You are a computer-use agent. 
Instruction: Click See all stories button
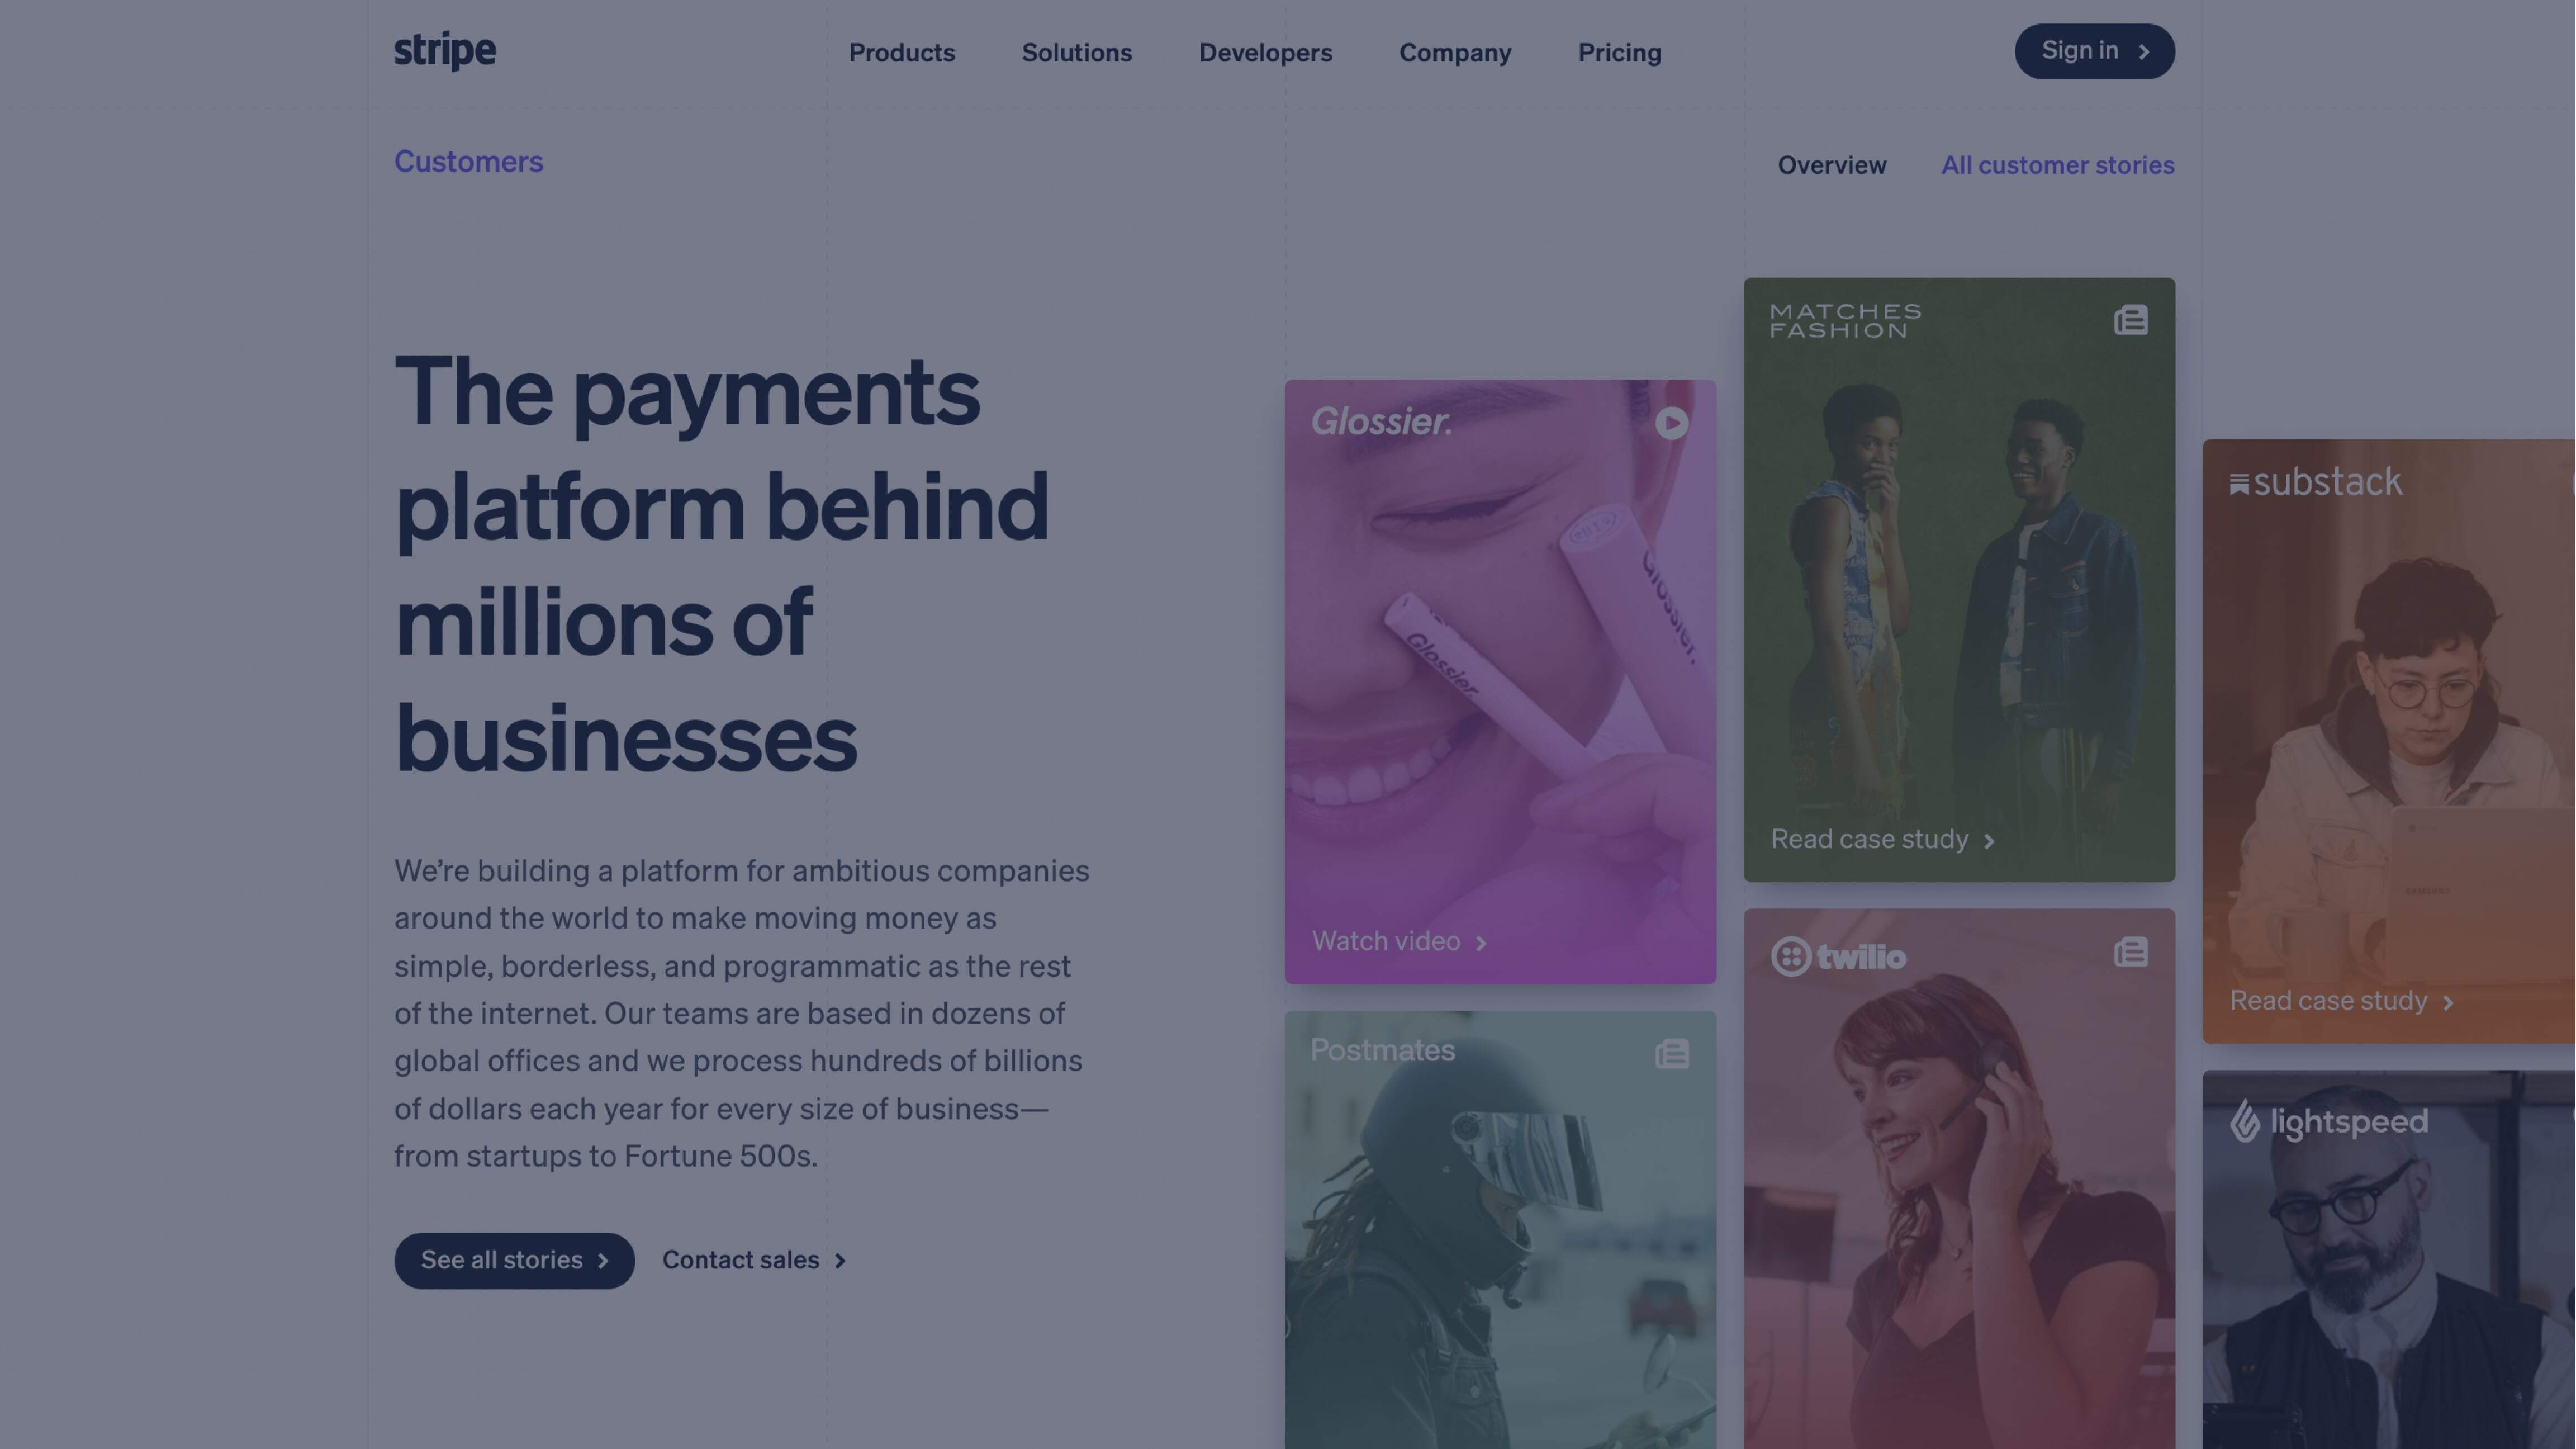click(514, 1260)
